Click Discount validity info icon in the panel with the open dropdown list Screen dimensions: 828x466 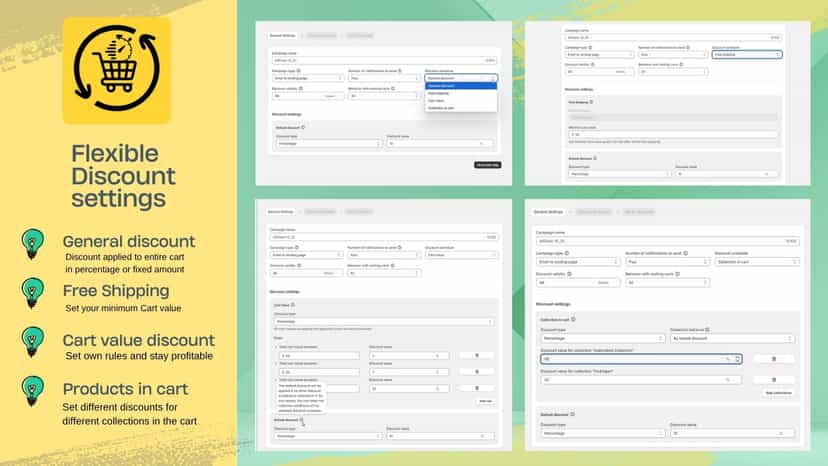[301, 89]
